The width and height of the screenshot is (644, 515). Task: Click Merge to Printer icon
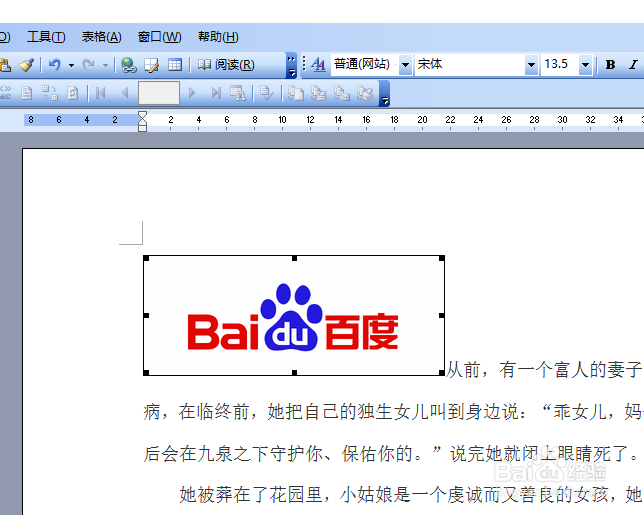(319, 93)
